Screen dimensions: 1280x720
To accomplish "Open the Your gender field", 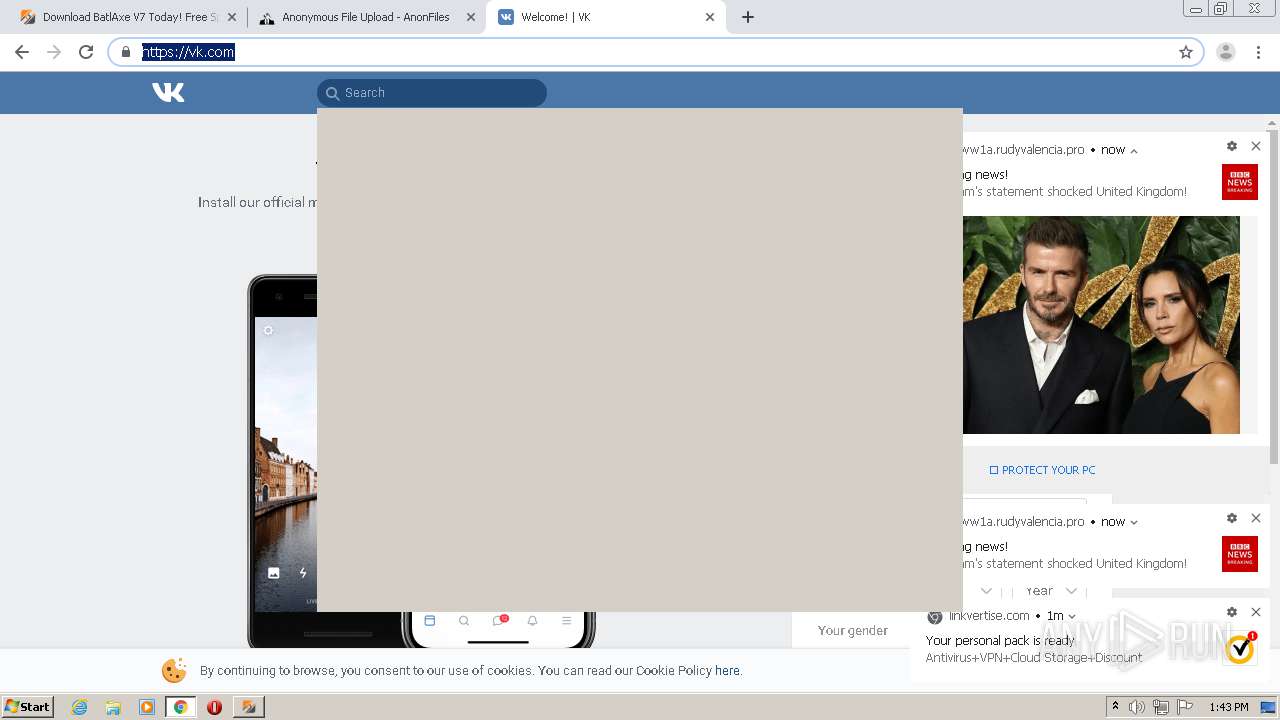I will pyautogui.click(x=852, y=630).
